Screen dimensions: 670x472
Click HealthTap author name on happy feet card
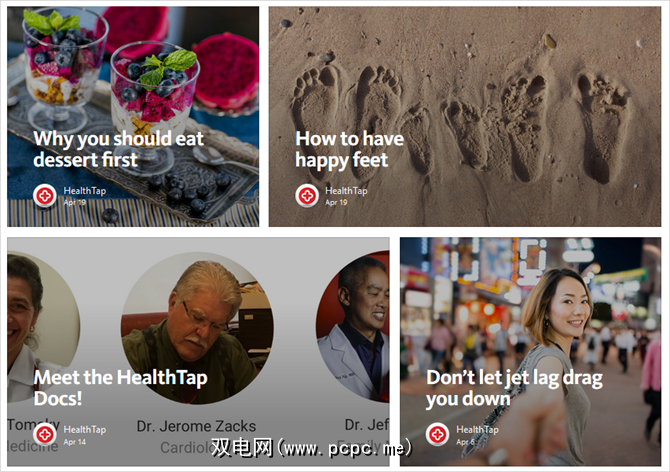pos(346,191)
